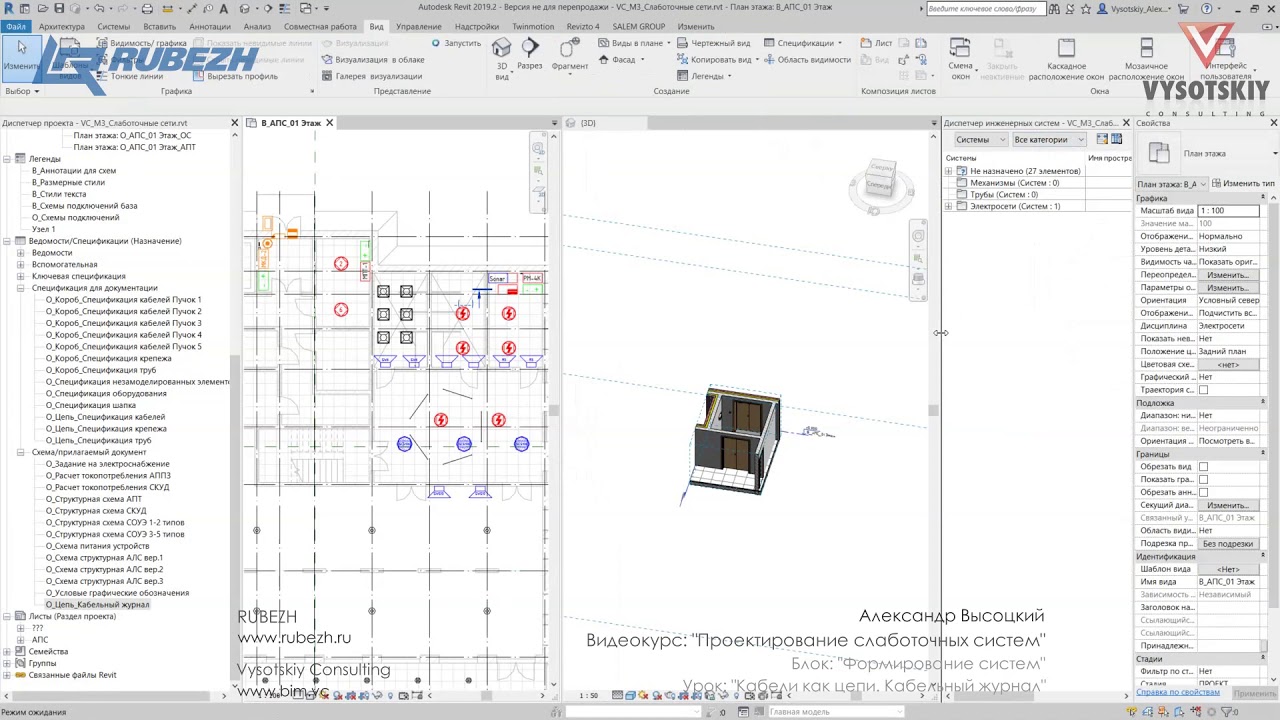
Task: Open the Спецификации ribbon dropdown
Action: (x=804, y=44)
